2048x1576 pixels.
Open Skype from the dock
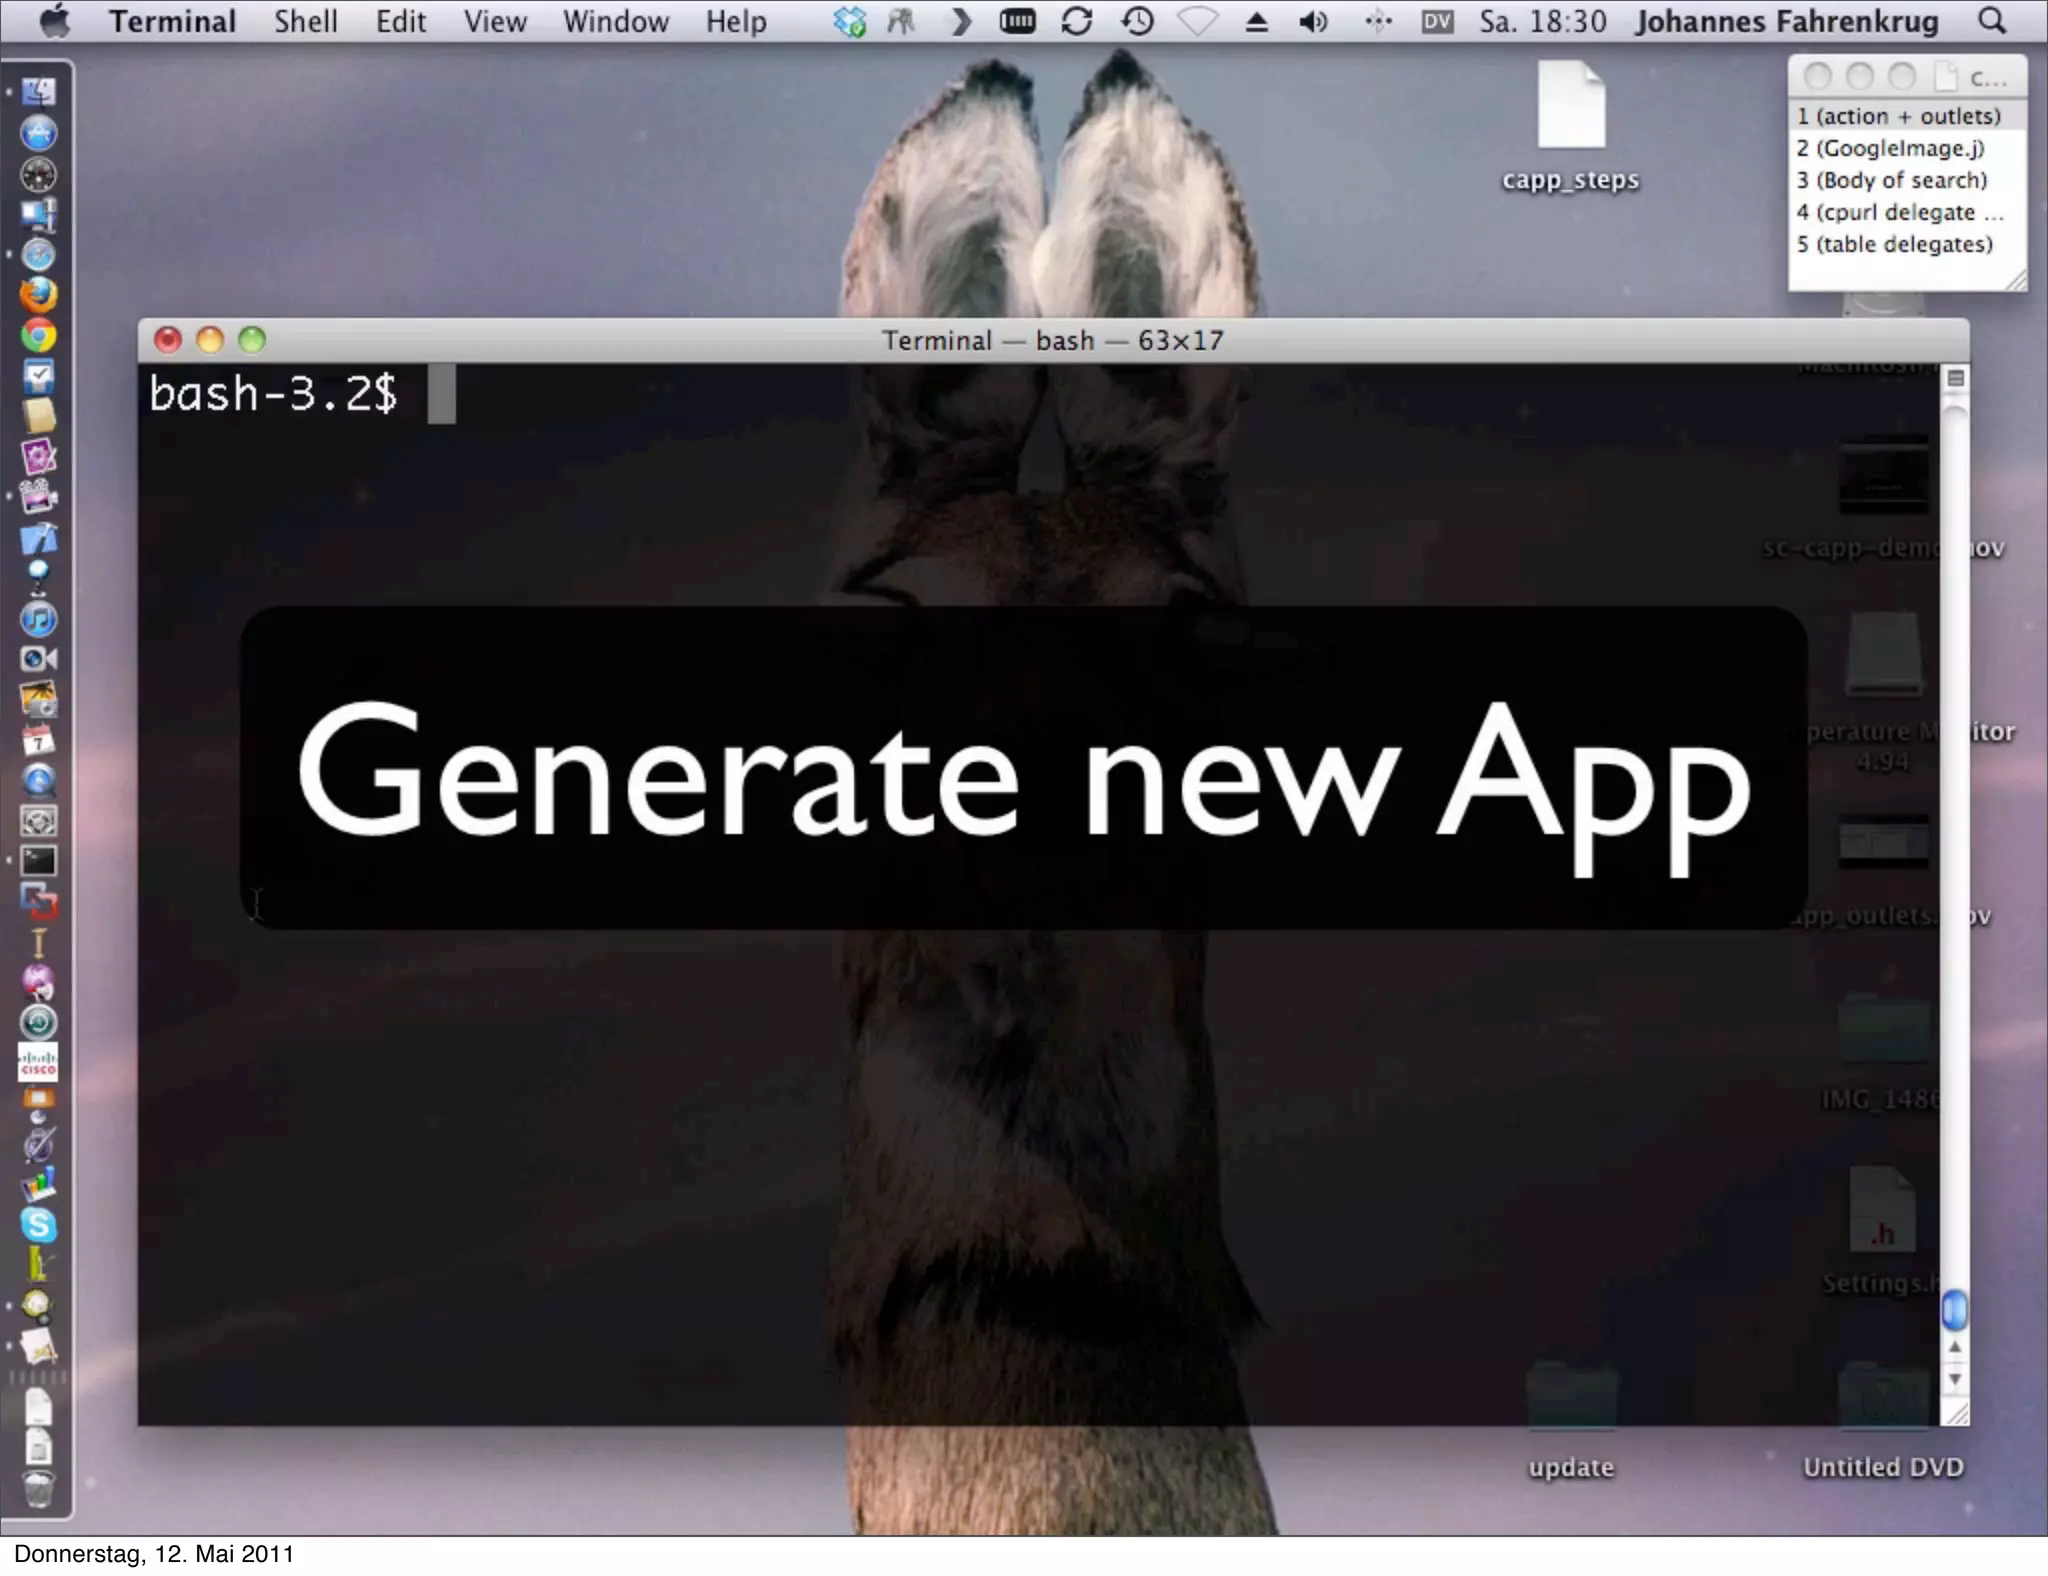click(x=38, y=1225)
